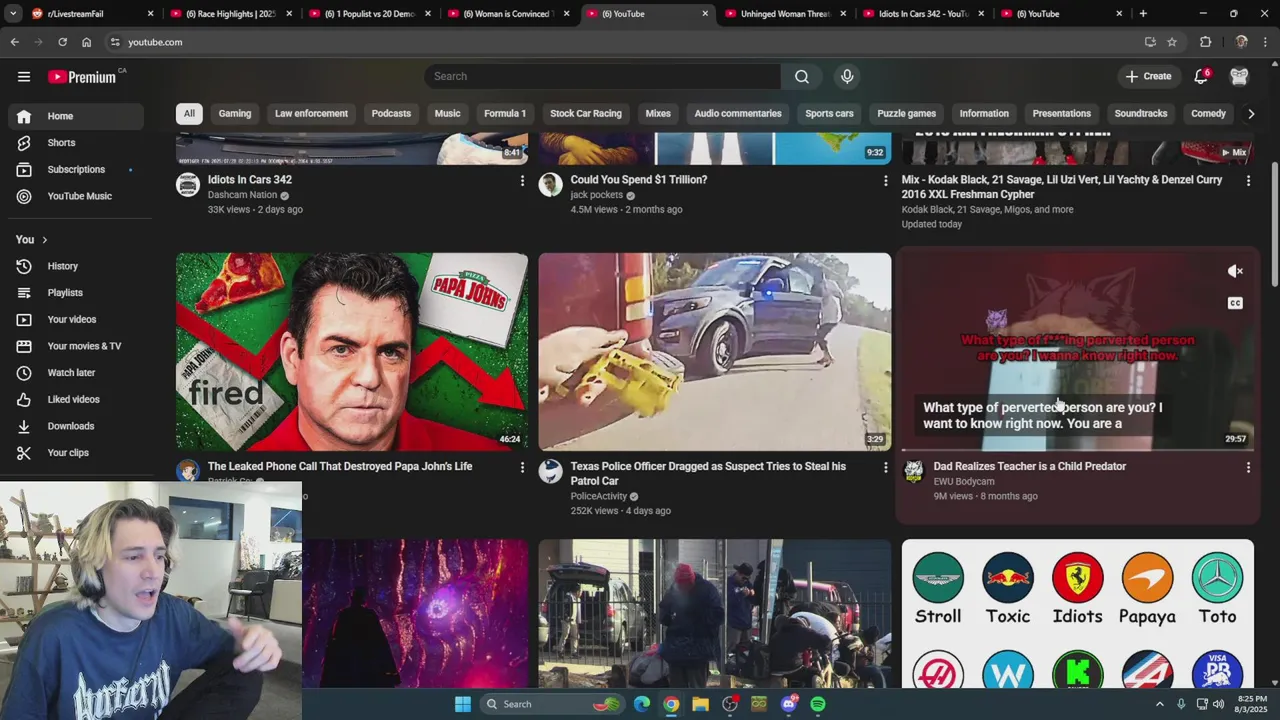Open Texas Police Officer Dragged video title
1280x720 pixels.
tap(708, 473)
